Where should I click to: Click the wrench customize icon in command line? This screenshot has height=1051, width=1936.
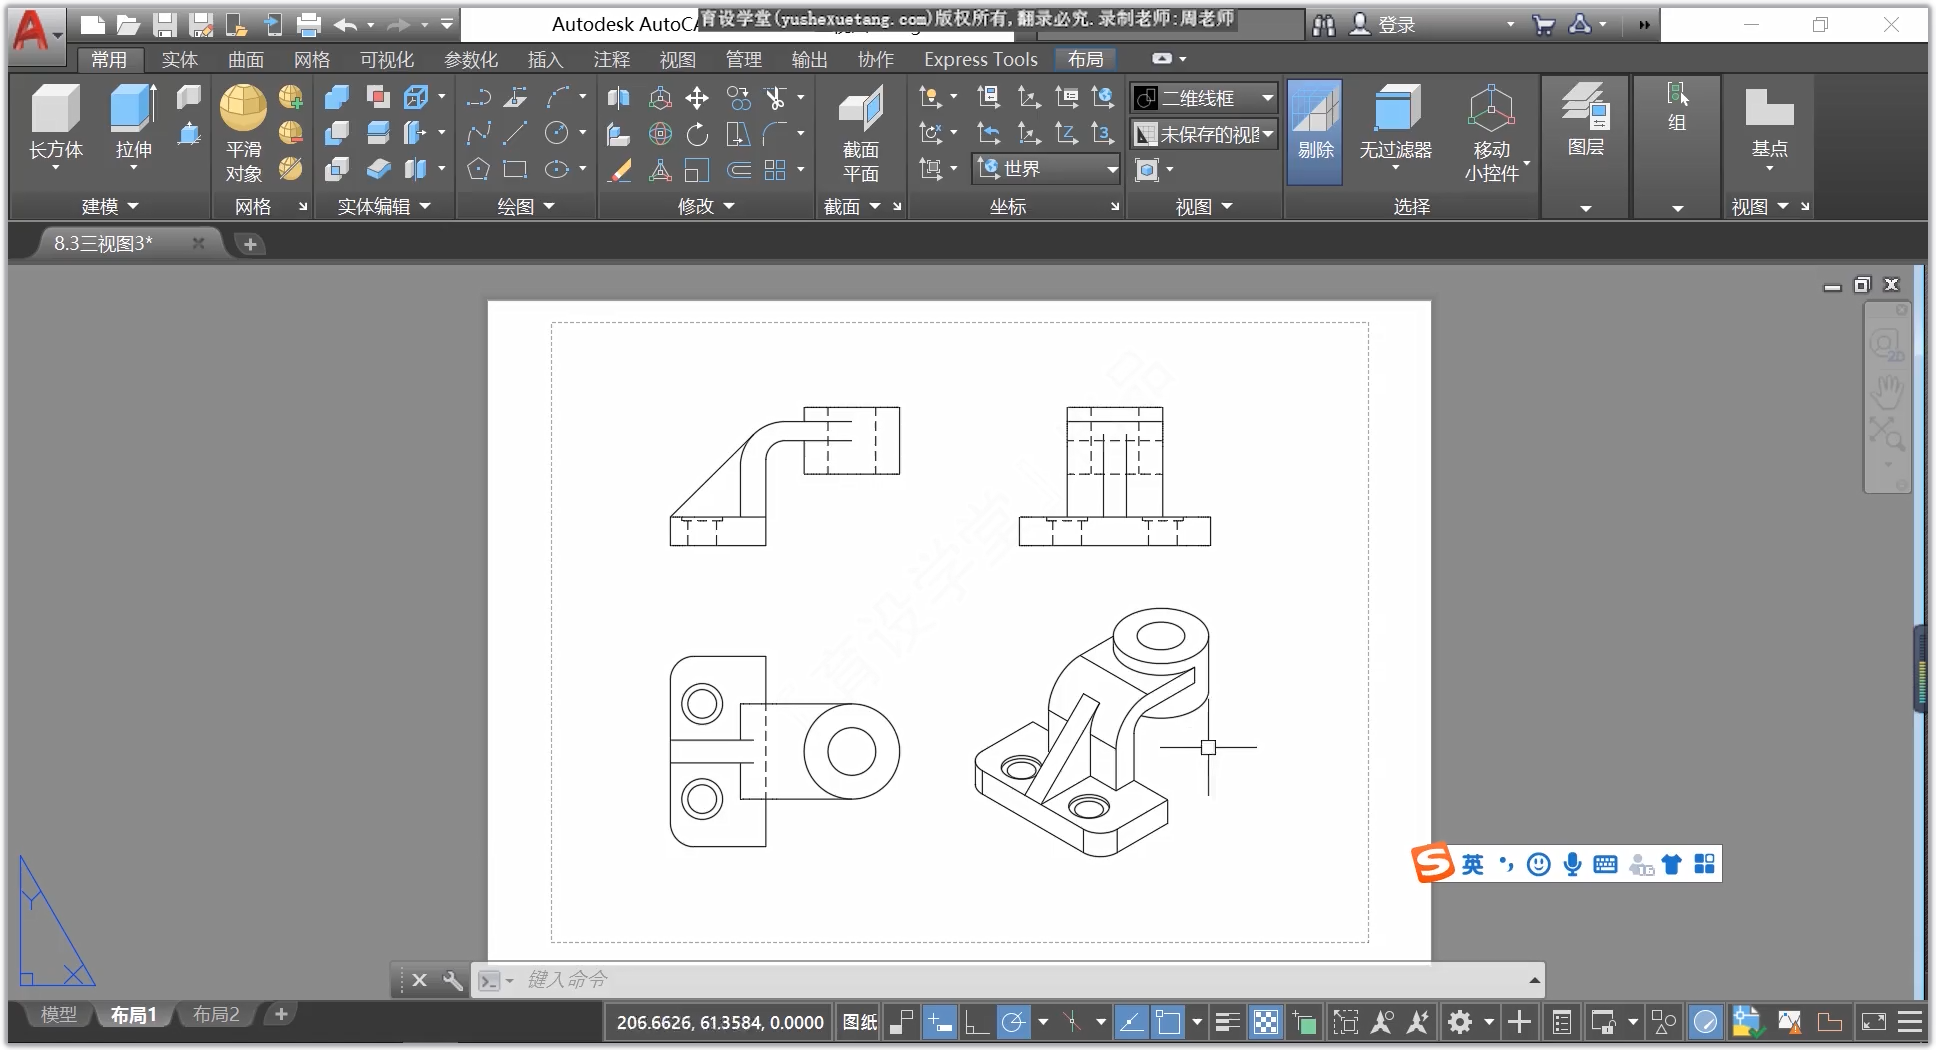pyautogui.click(x=453, y=980)
